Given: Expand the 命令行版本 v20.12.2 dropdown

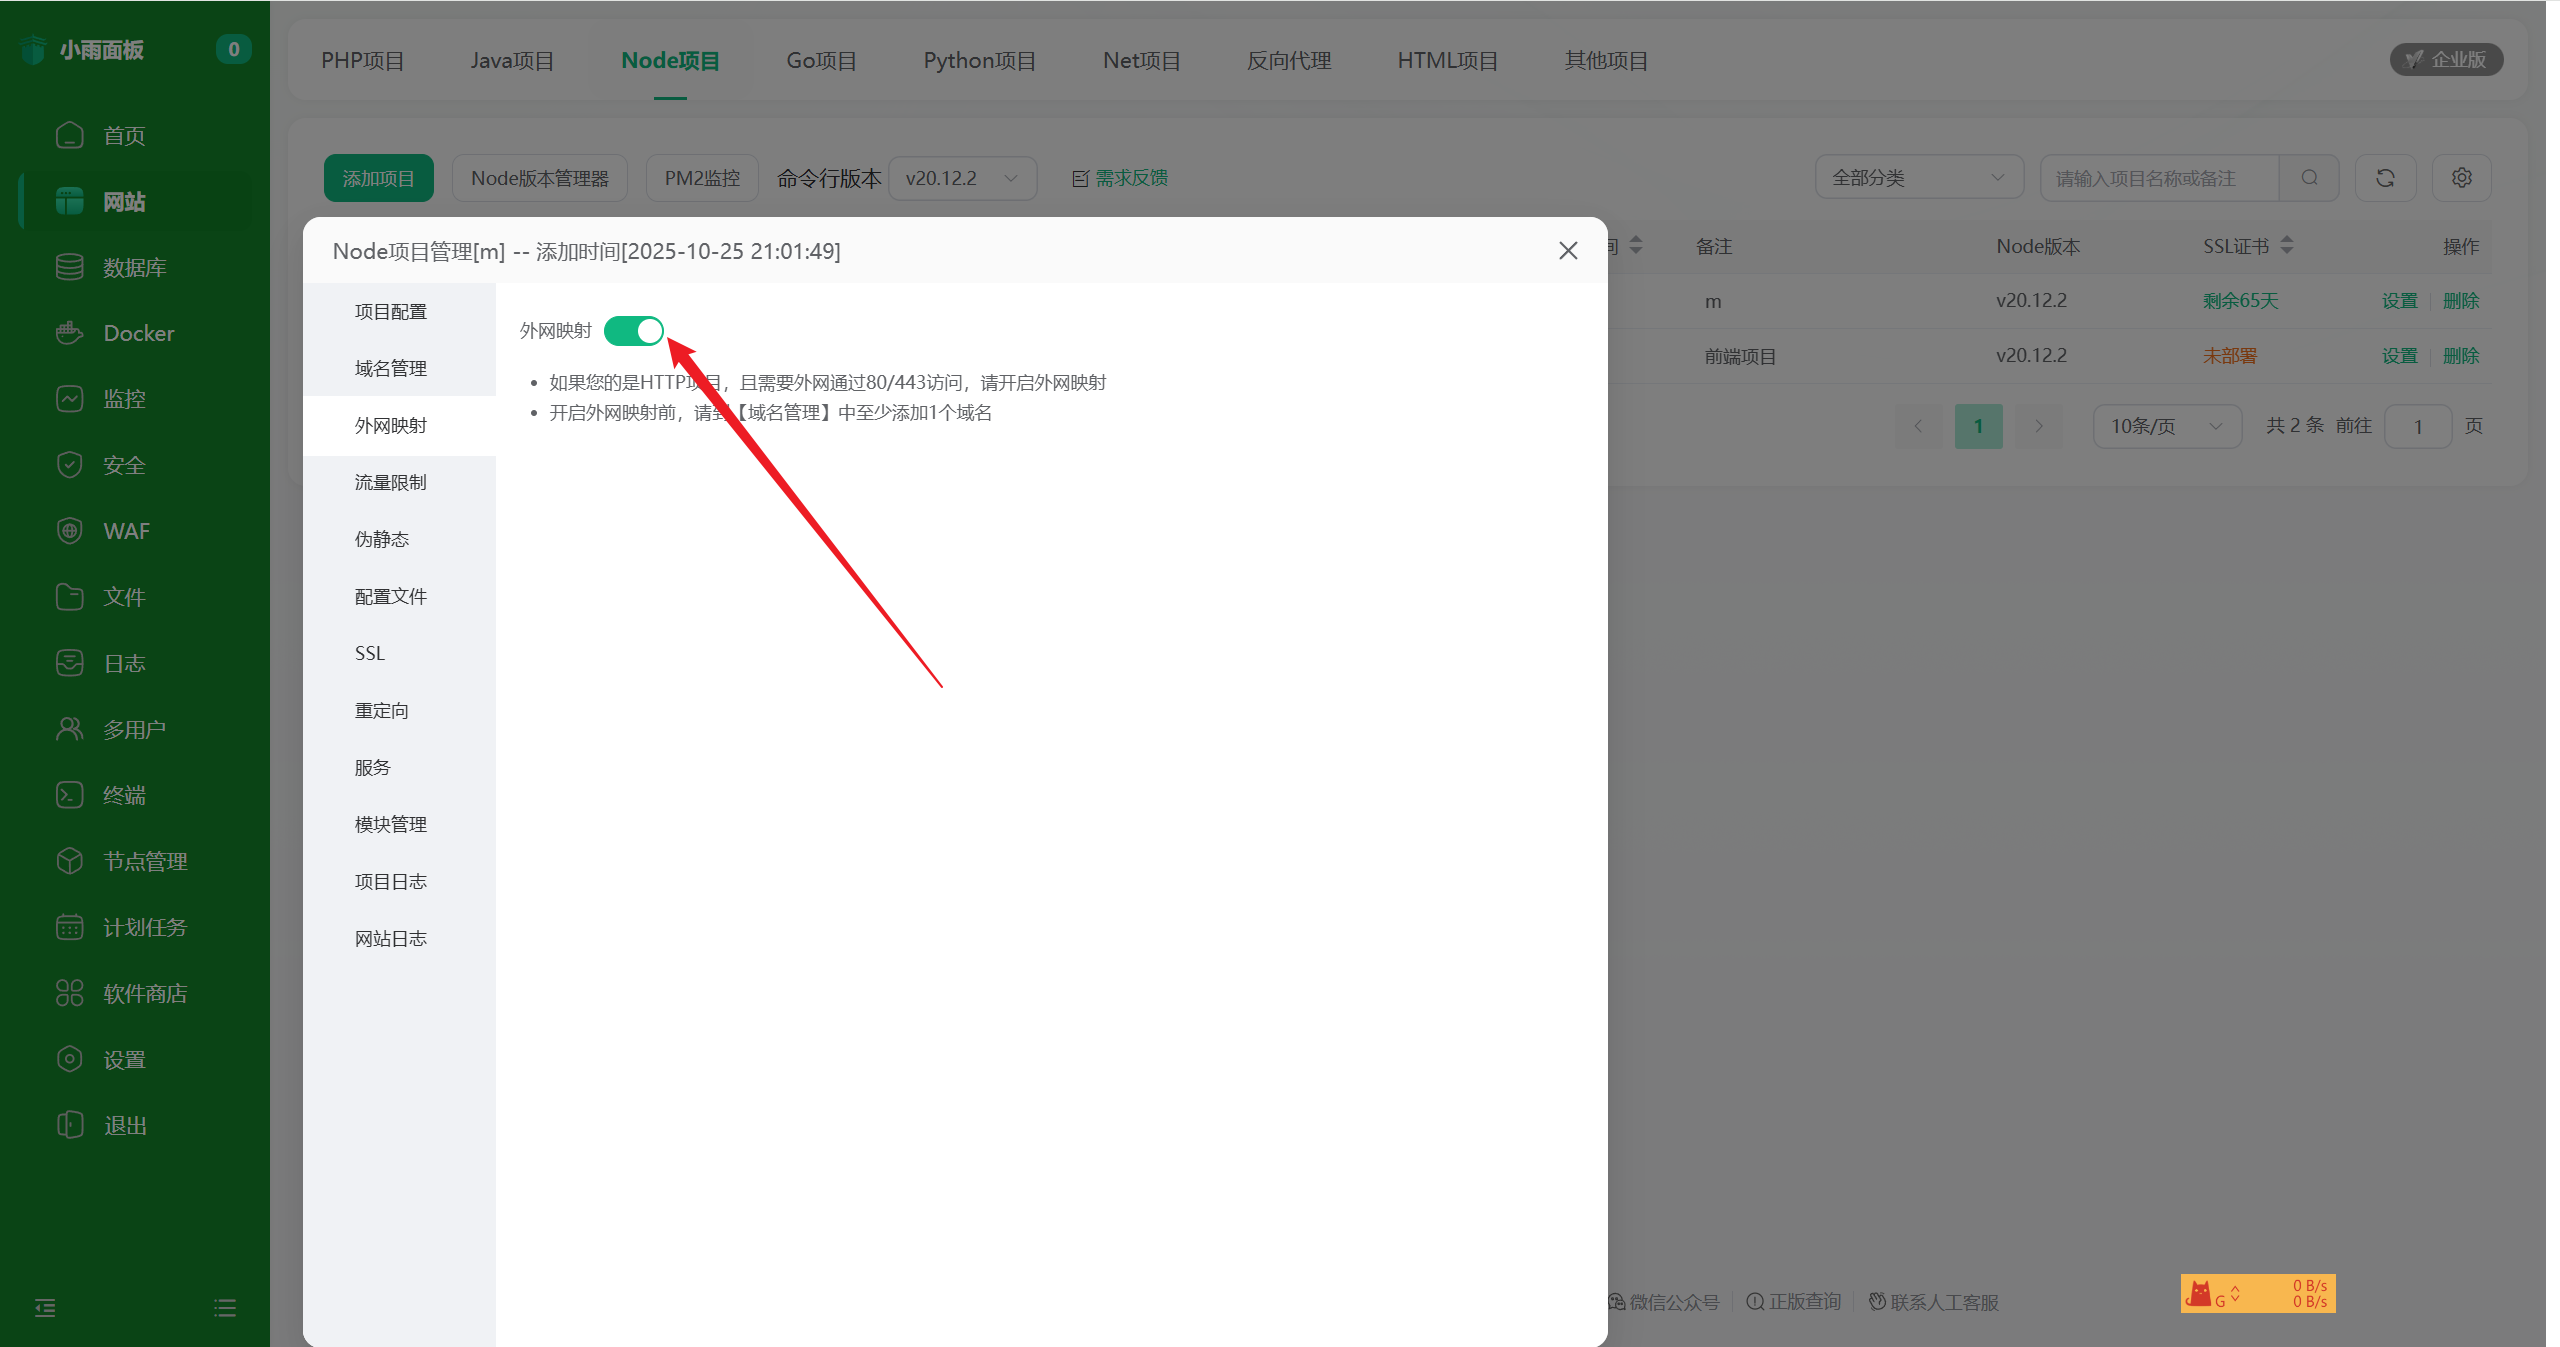Looking at the screenshot, I should click(x=961, y=178).
